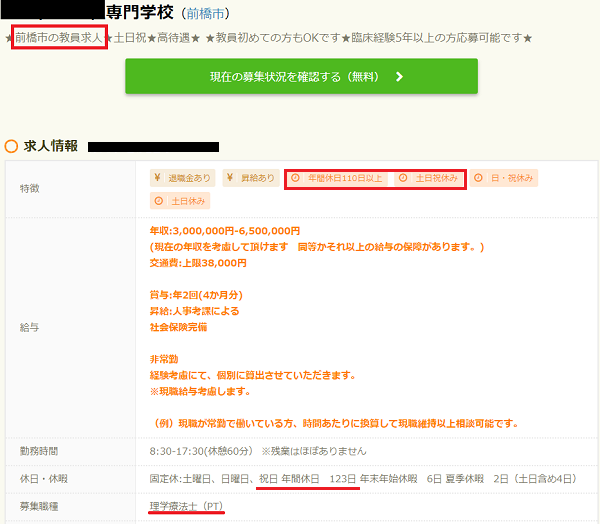Click the yen icon on the 昇給あり tag
Image resolution: width=600 pixels, height=524 pixels.
click(x=230, y=178)
